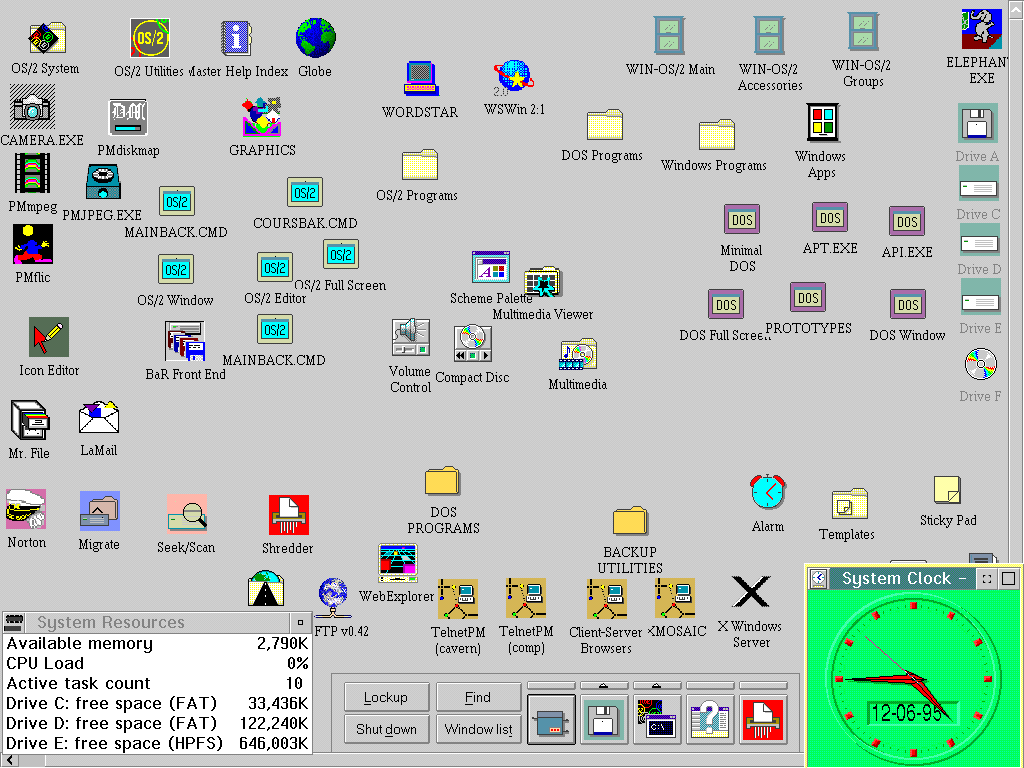
Task: Expand the drawer above the LaunchPad floppy drive
Action: pos(605,685)
